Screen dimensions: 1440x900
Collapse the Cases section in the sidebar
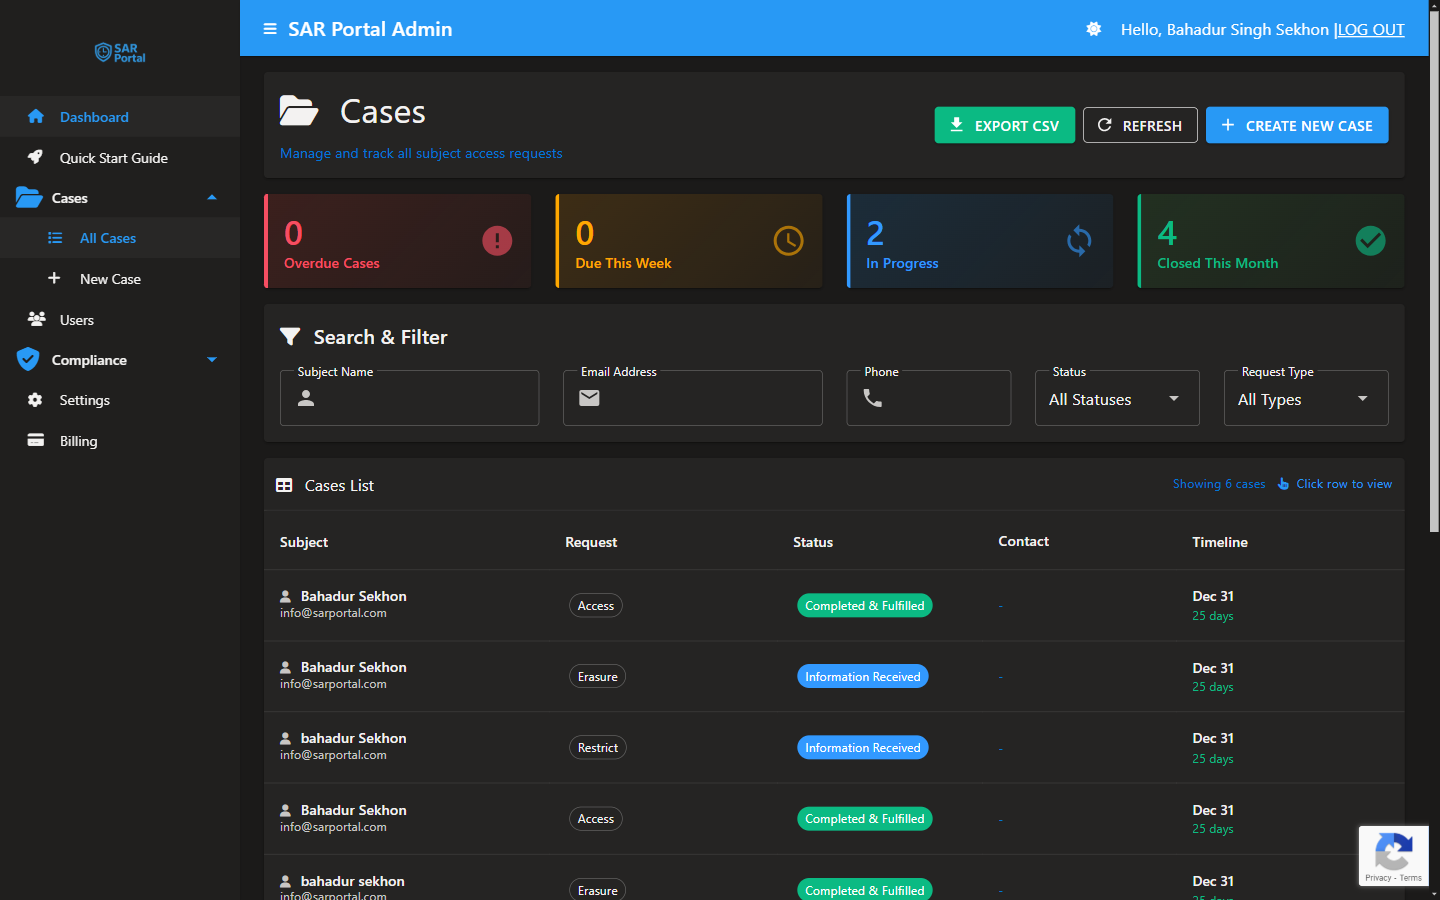coord(211,198)
